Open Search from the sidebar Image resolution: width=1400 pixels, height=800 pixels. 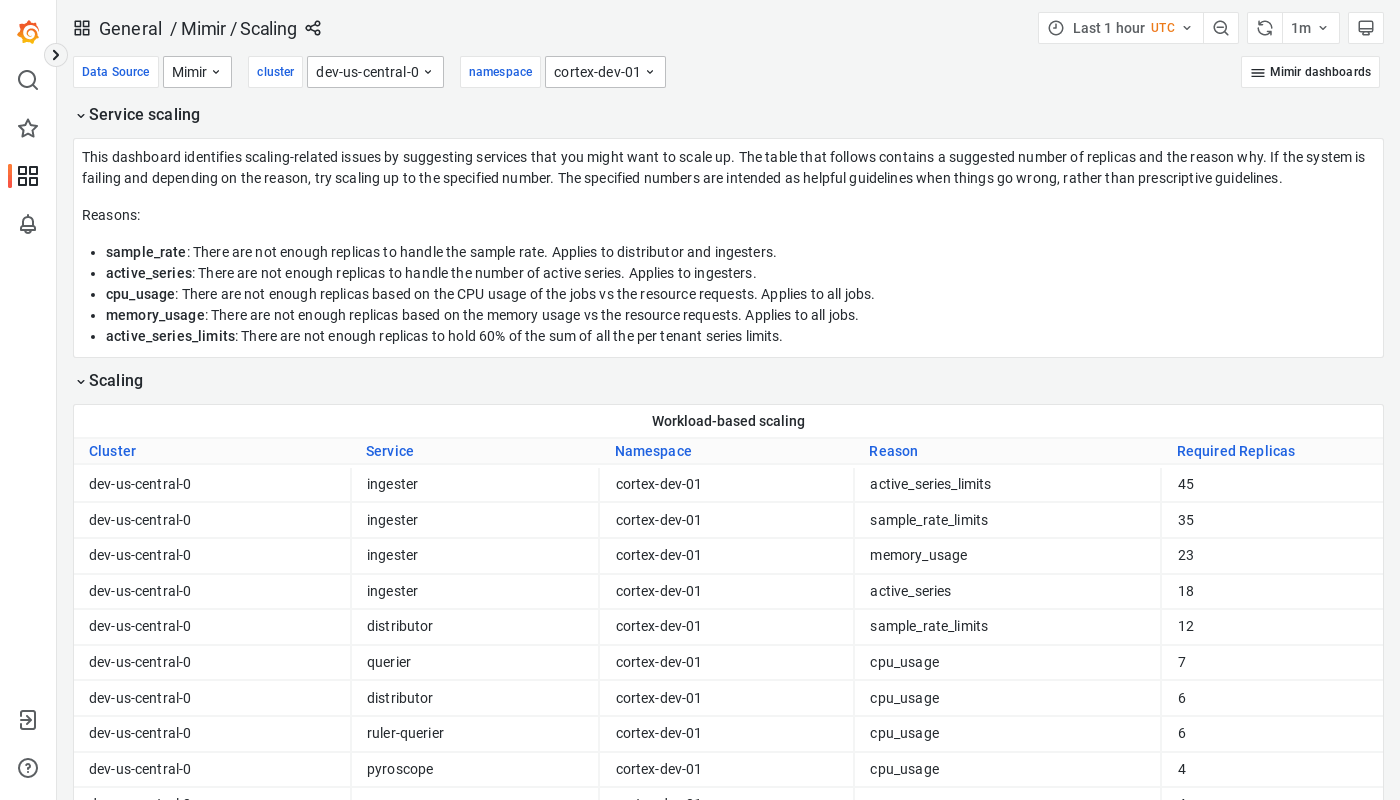(x=28, y=80)
